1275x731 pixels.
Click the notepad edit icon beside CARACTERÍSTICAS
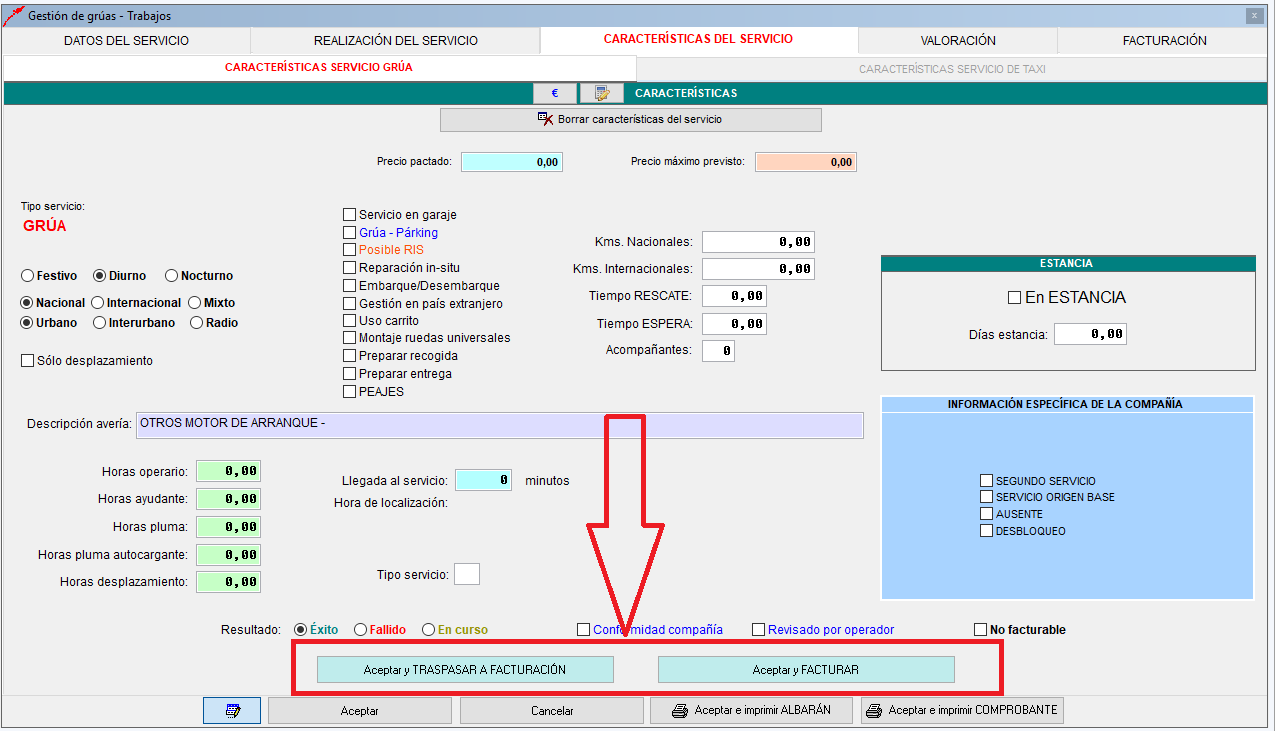pos(601,93)
